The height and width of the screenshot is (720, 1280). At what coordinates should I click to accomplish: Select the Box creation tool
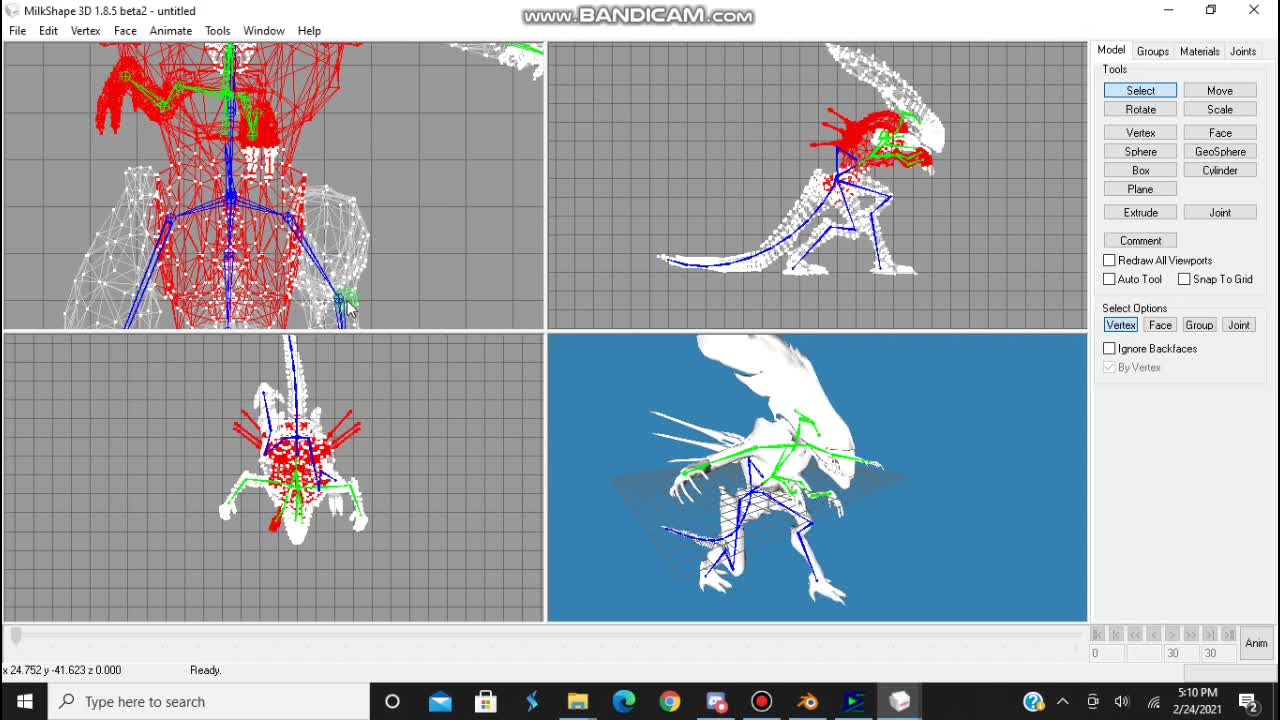point(1139,170)
